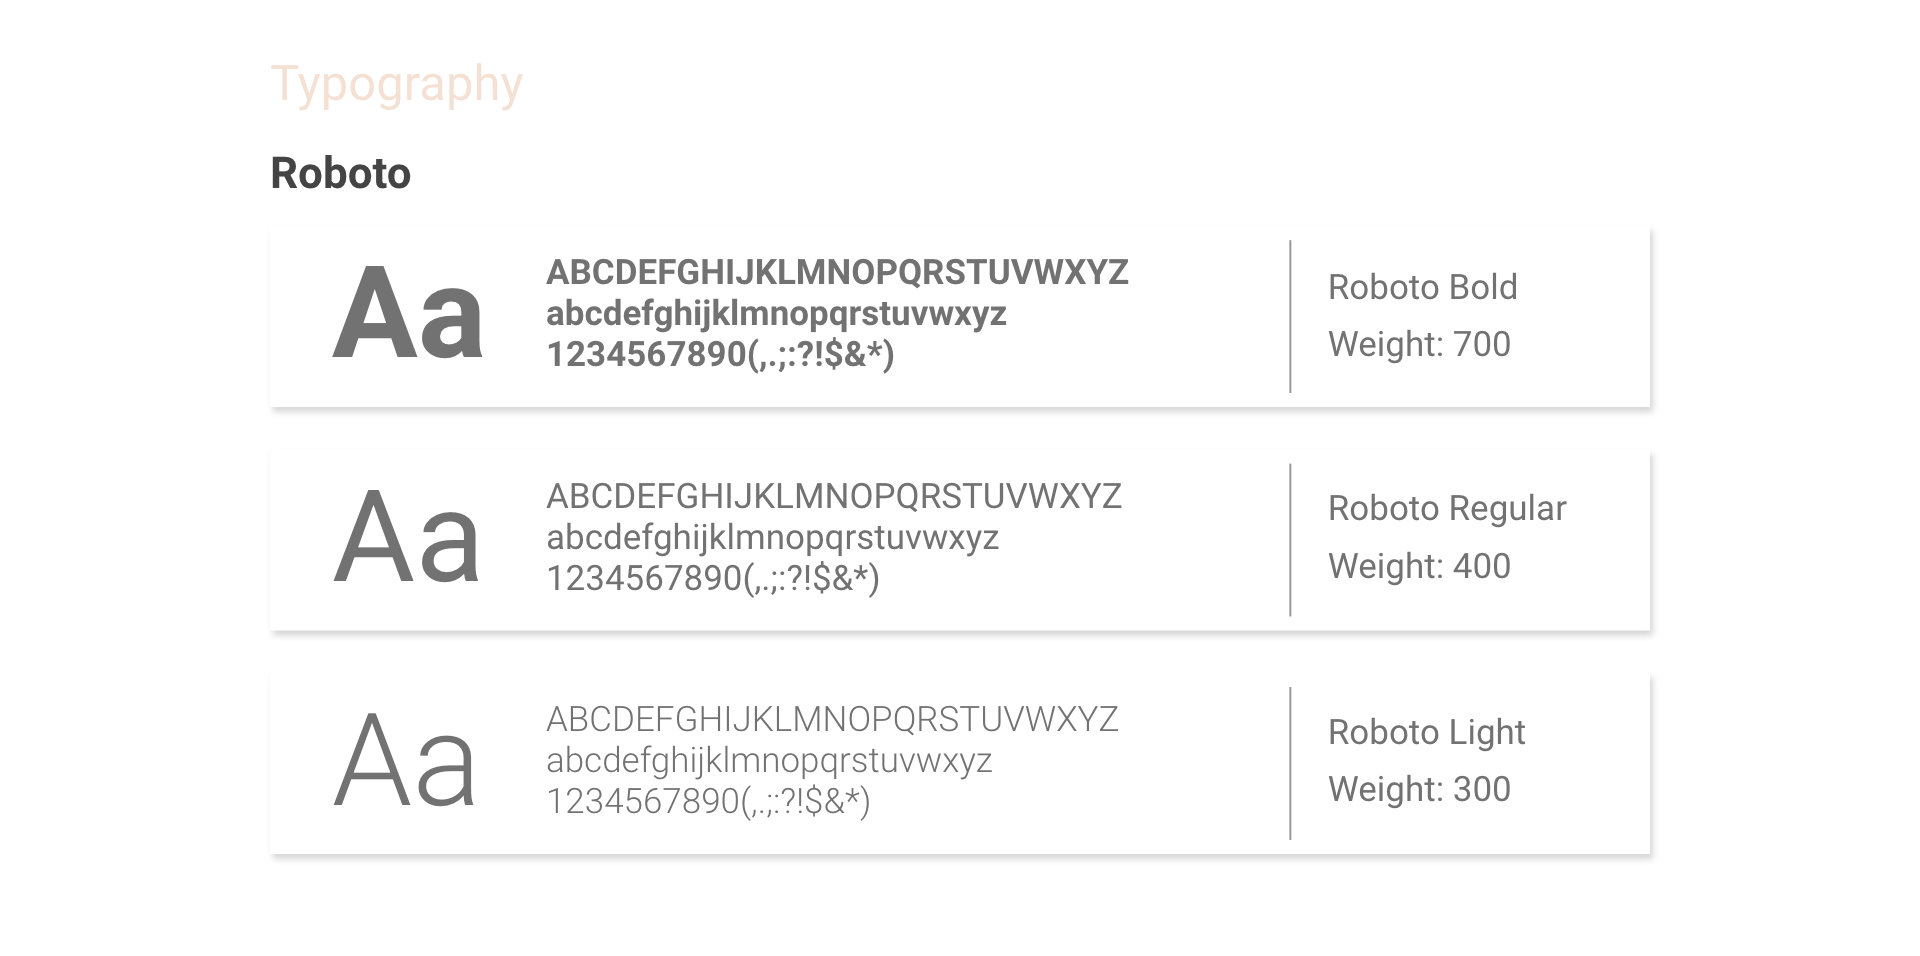Click the Roboto Regular label
The width and height of the screenshot is (1920, 956).
tap(1446, 508)
